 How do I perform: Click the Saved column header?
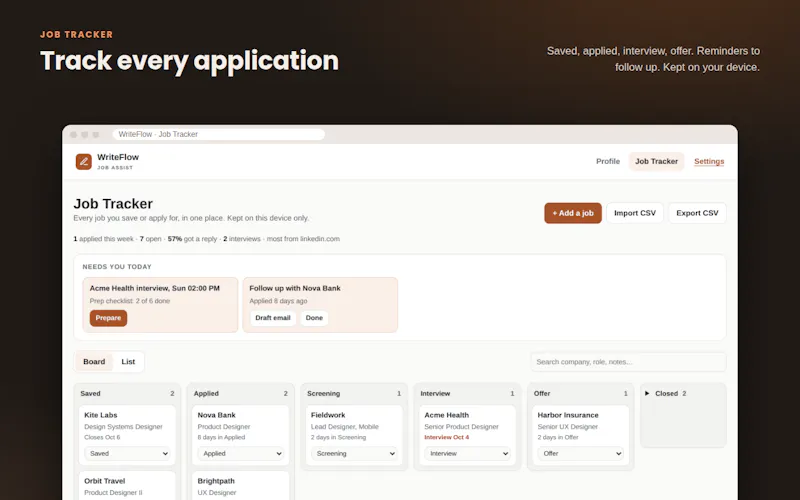90,393
